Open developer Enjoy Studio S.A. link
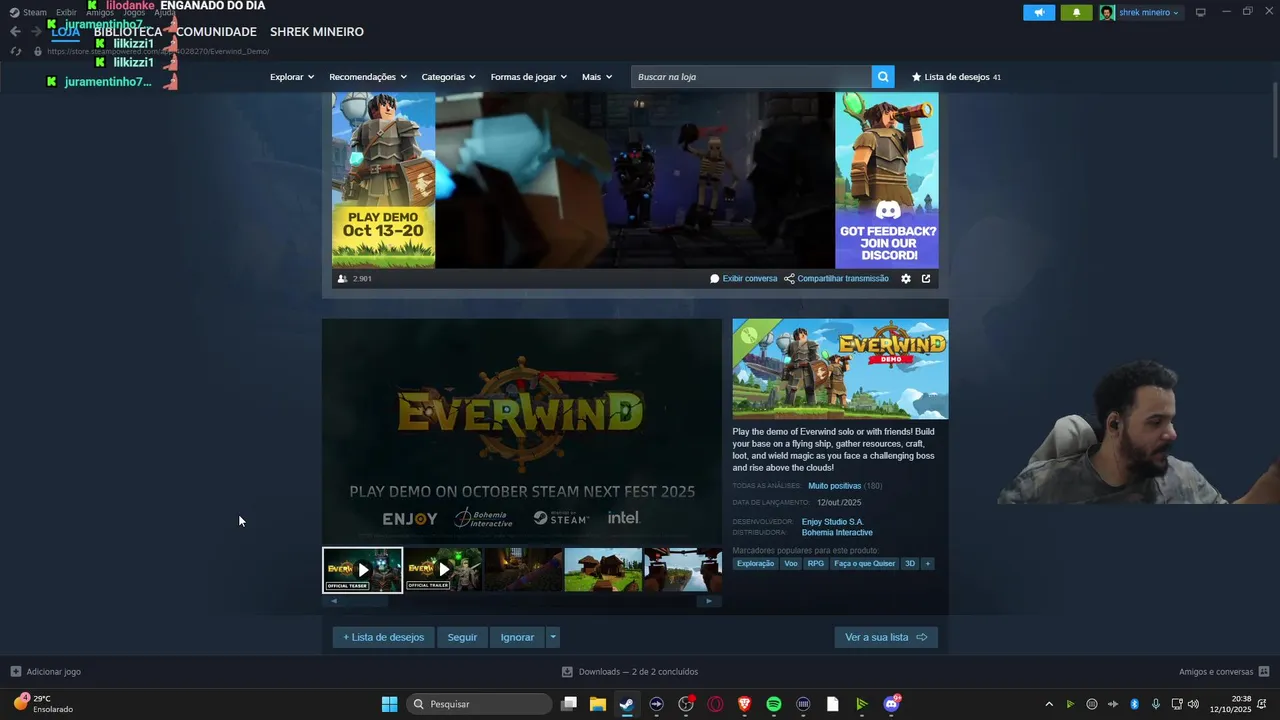Image resolution: width=1280 pixels, height=720 pixels. tap(832, 522)
